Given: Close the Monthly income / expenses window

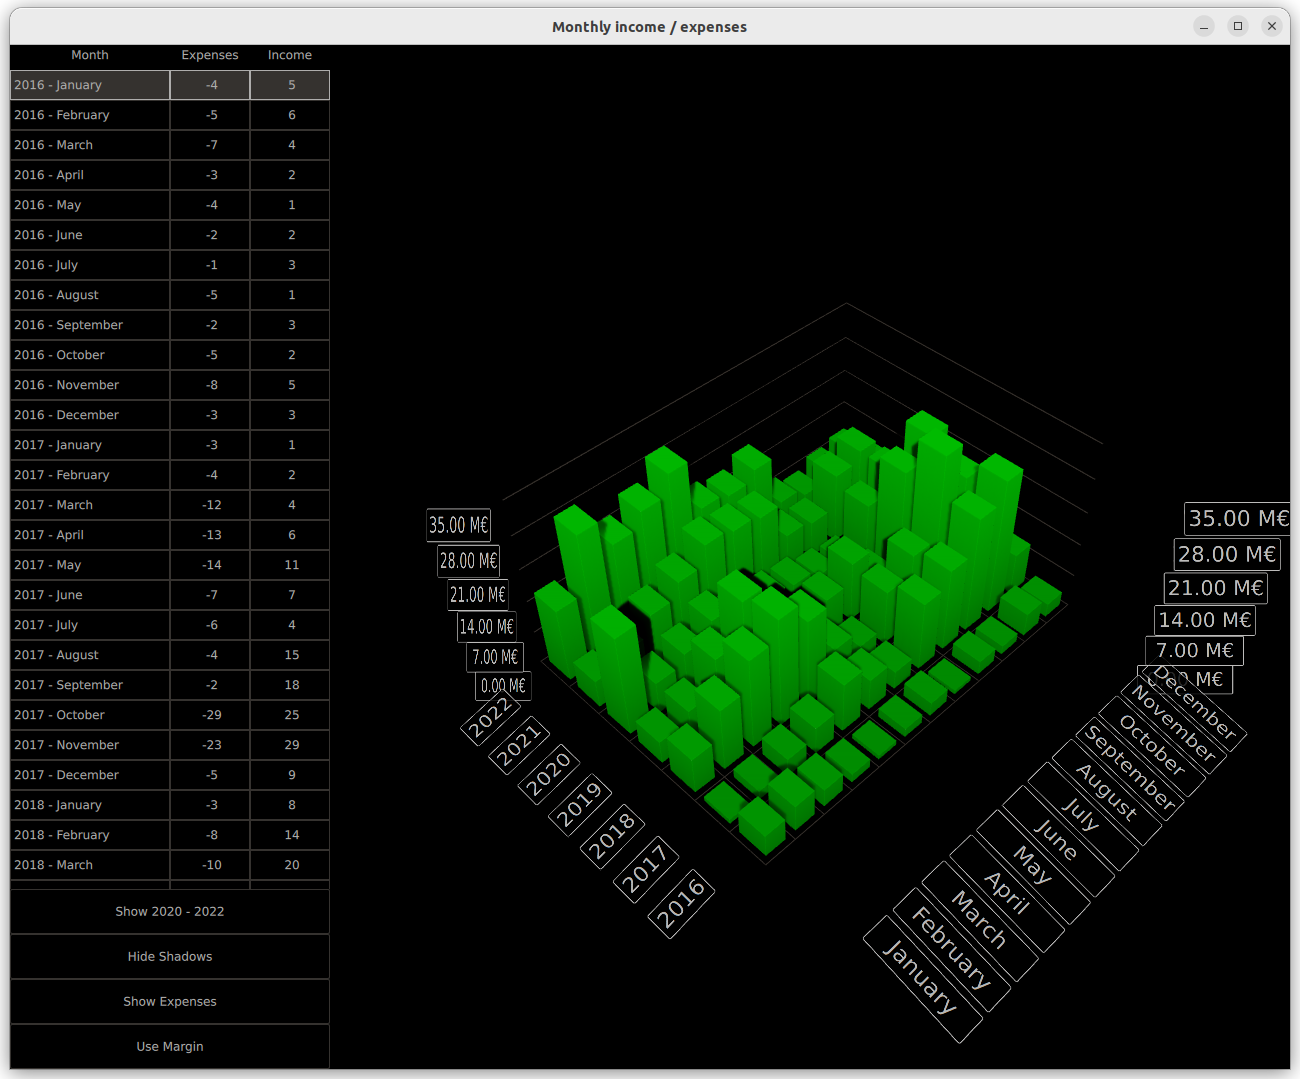Looking at the screenshot, I should (x=1272, y=26).
